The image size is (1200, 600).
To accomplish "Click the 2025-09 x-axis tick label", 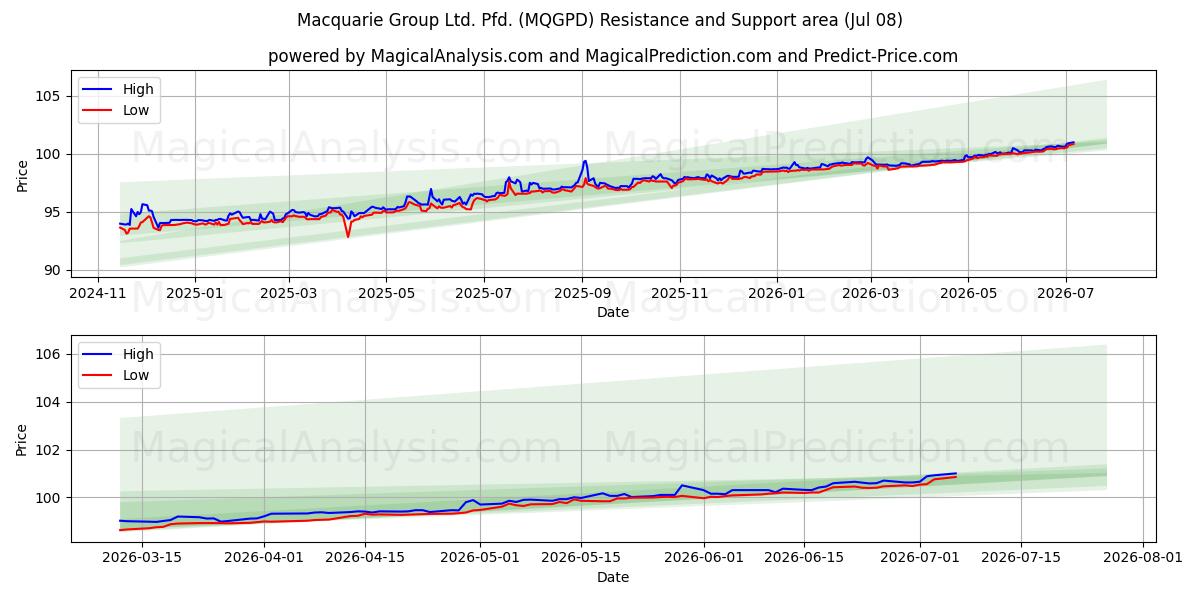I will tap(582, 293).
